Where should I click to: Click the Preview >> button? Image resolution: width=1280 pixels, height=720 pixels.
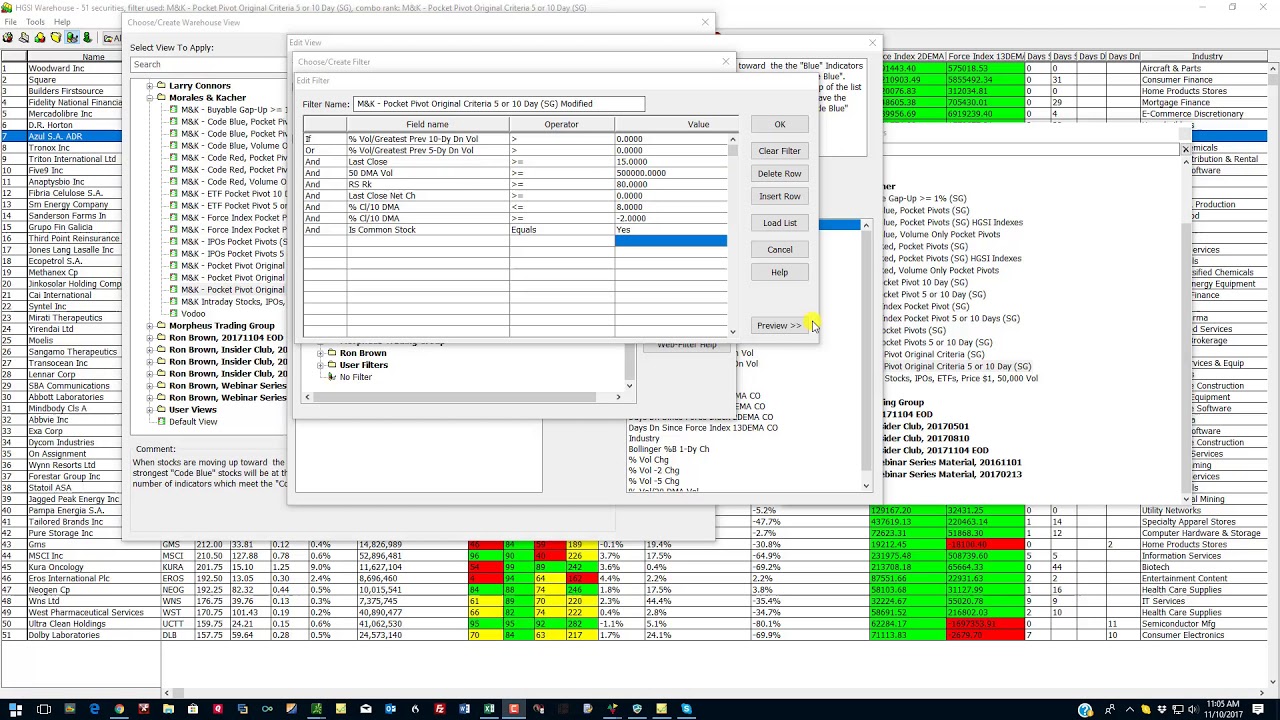pyautogui.click(x=779, y=326)
